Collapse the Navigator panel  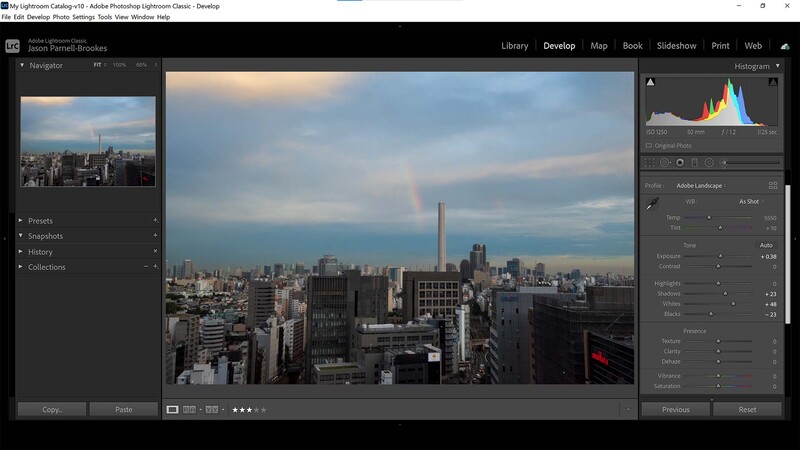(22, 65)
